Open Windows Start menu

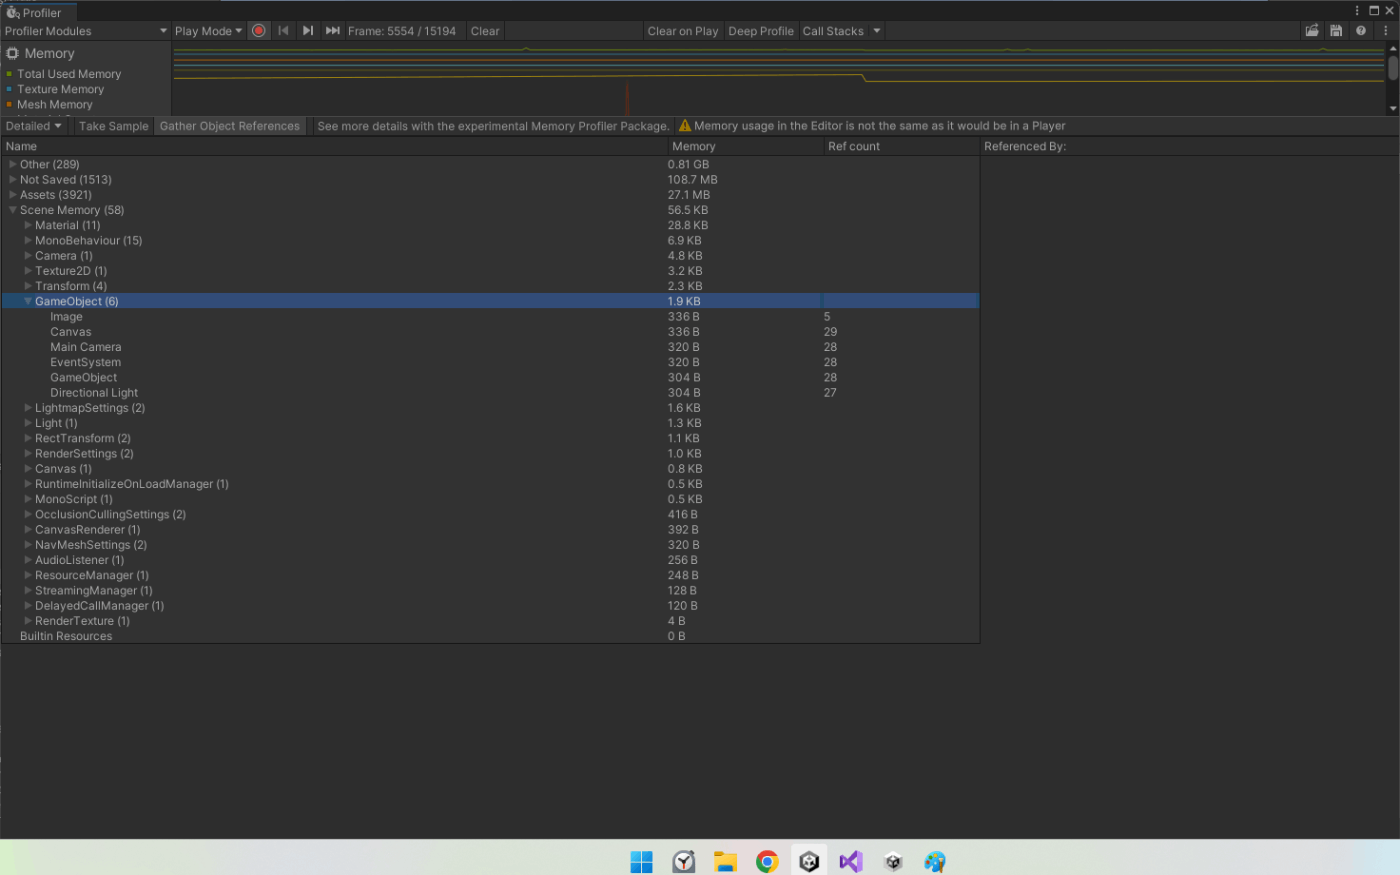coord(641,861)
